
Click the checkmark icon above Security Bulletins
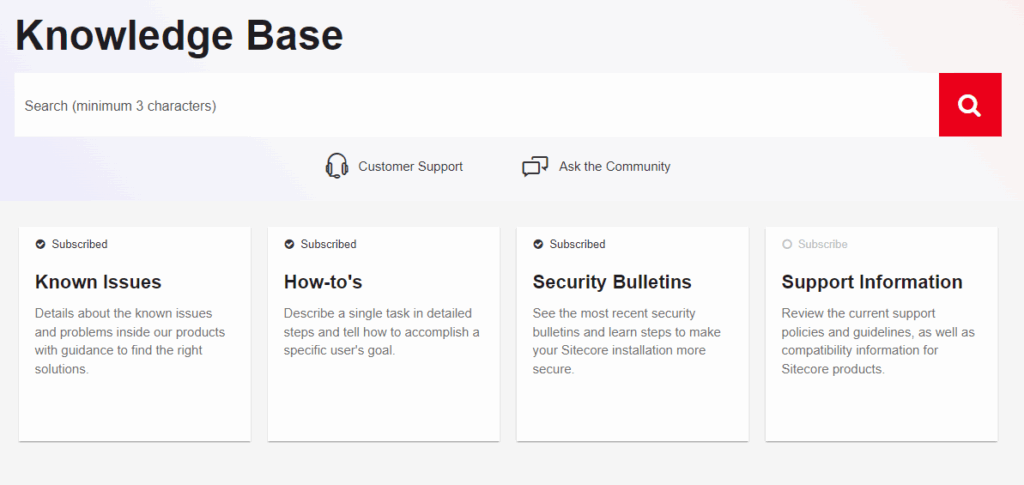click(538, 244)
